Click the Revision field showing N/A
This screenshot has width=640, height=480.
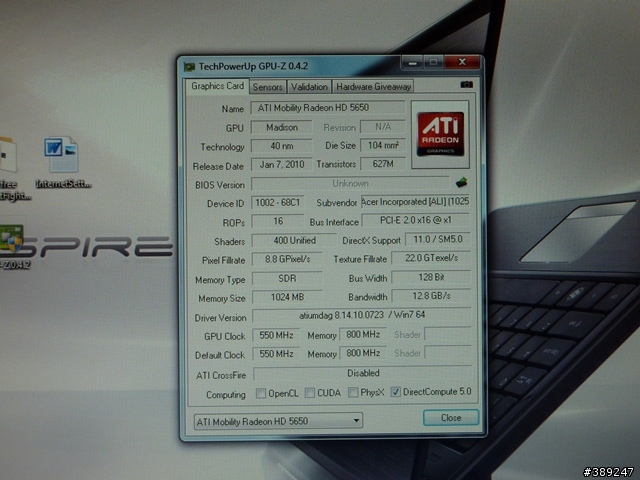[x=383, y=127]
